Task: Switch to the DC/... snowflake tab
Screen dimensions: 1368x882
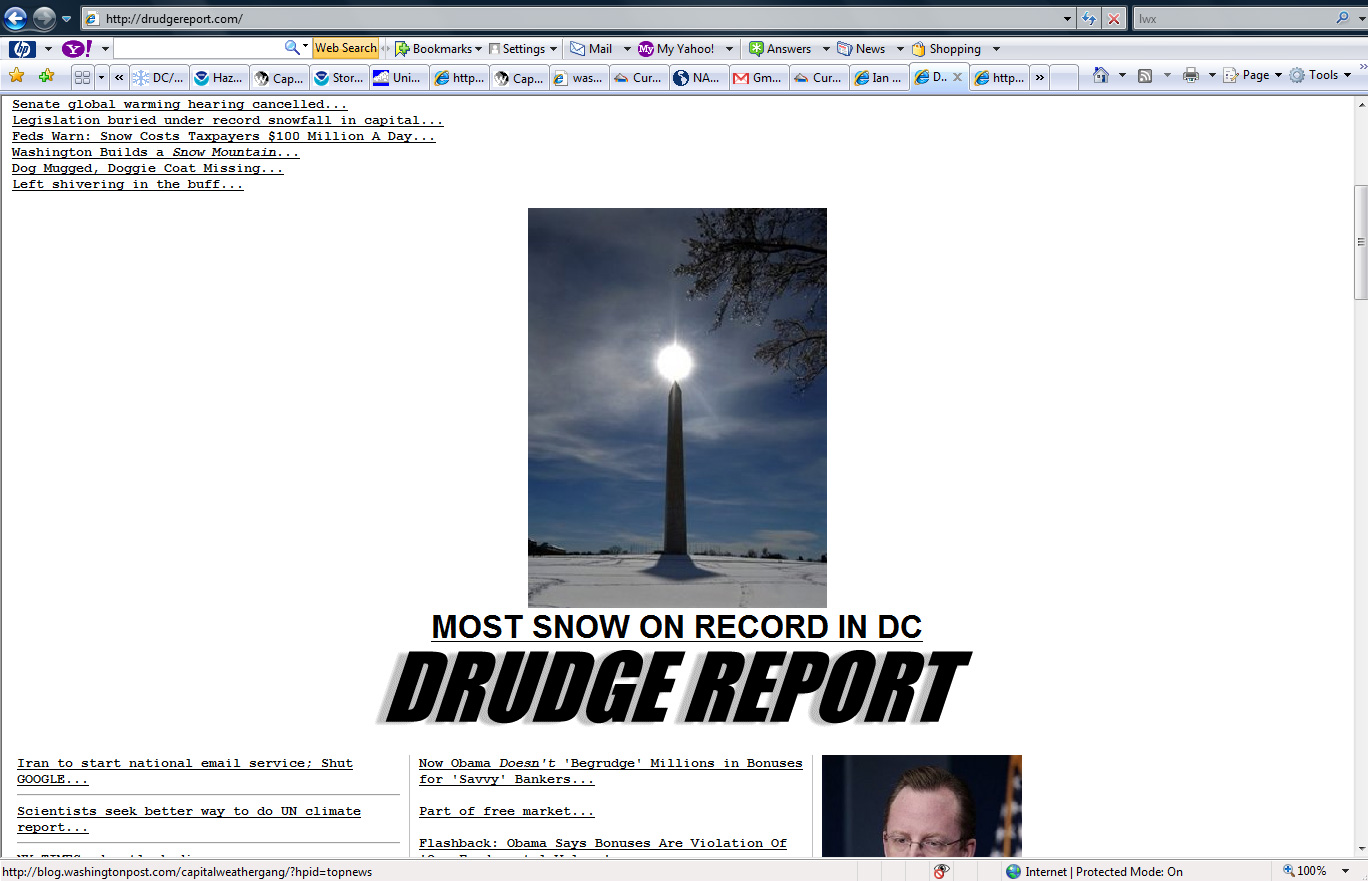Action: pyautogui.click(x=158, y=77)
